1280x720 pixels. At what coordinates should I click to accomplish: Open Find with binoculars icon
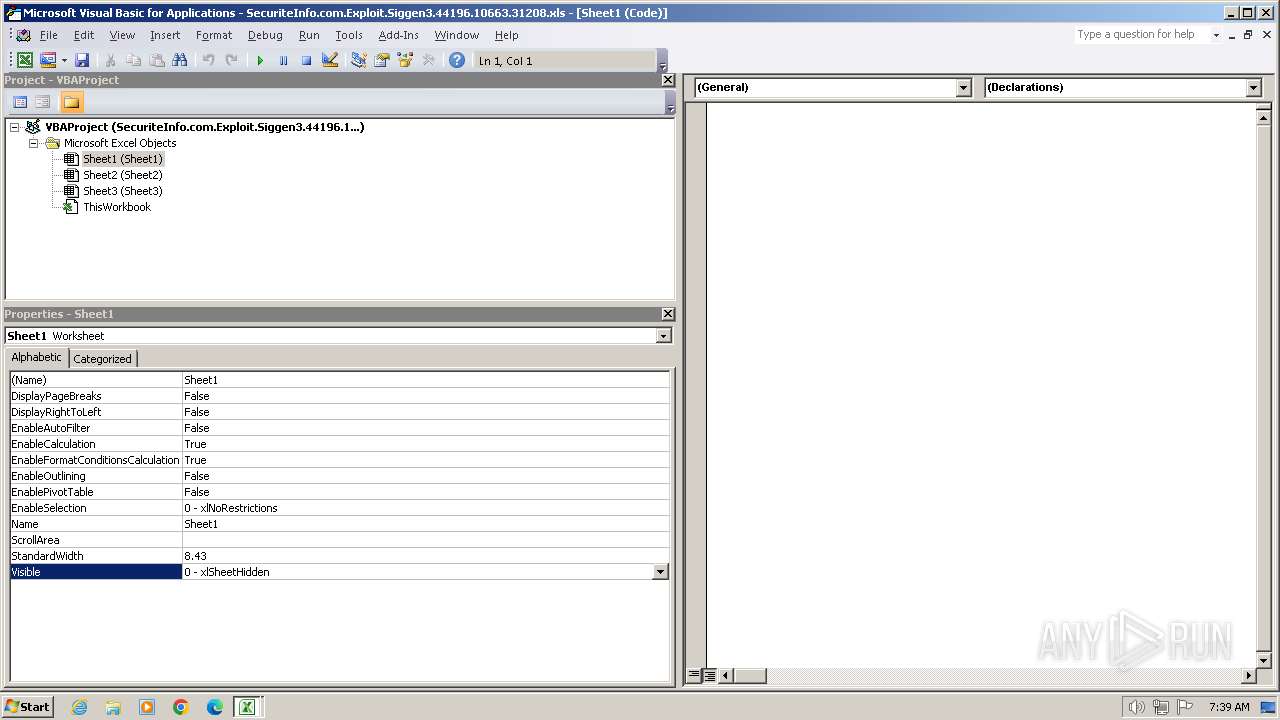[x=180, y=61]
